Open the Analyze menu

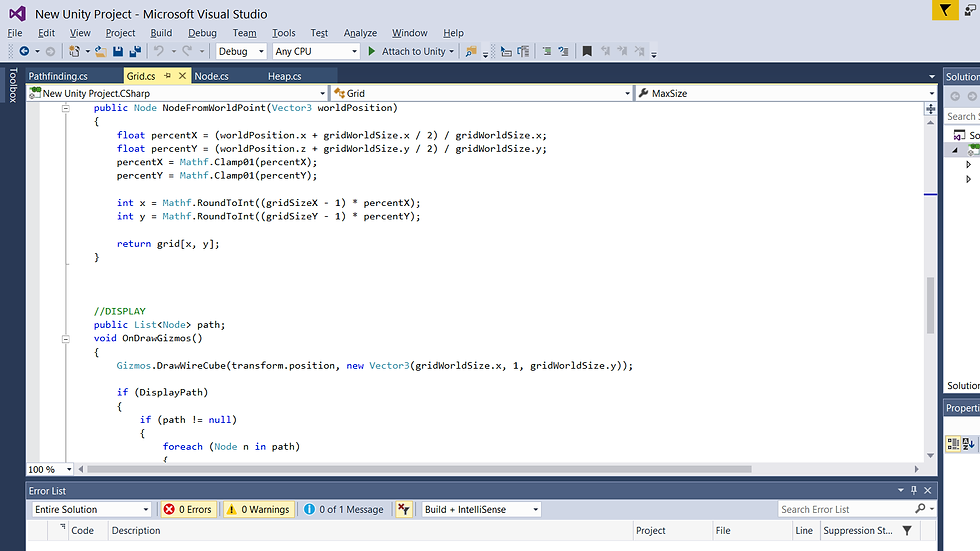[360, 32]
